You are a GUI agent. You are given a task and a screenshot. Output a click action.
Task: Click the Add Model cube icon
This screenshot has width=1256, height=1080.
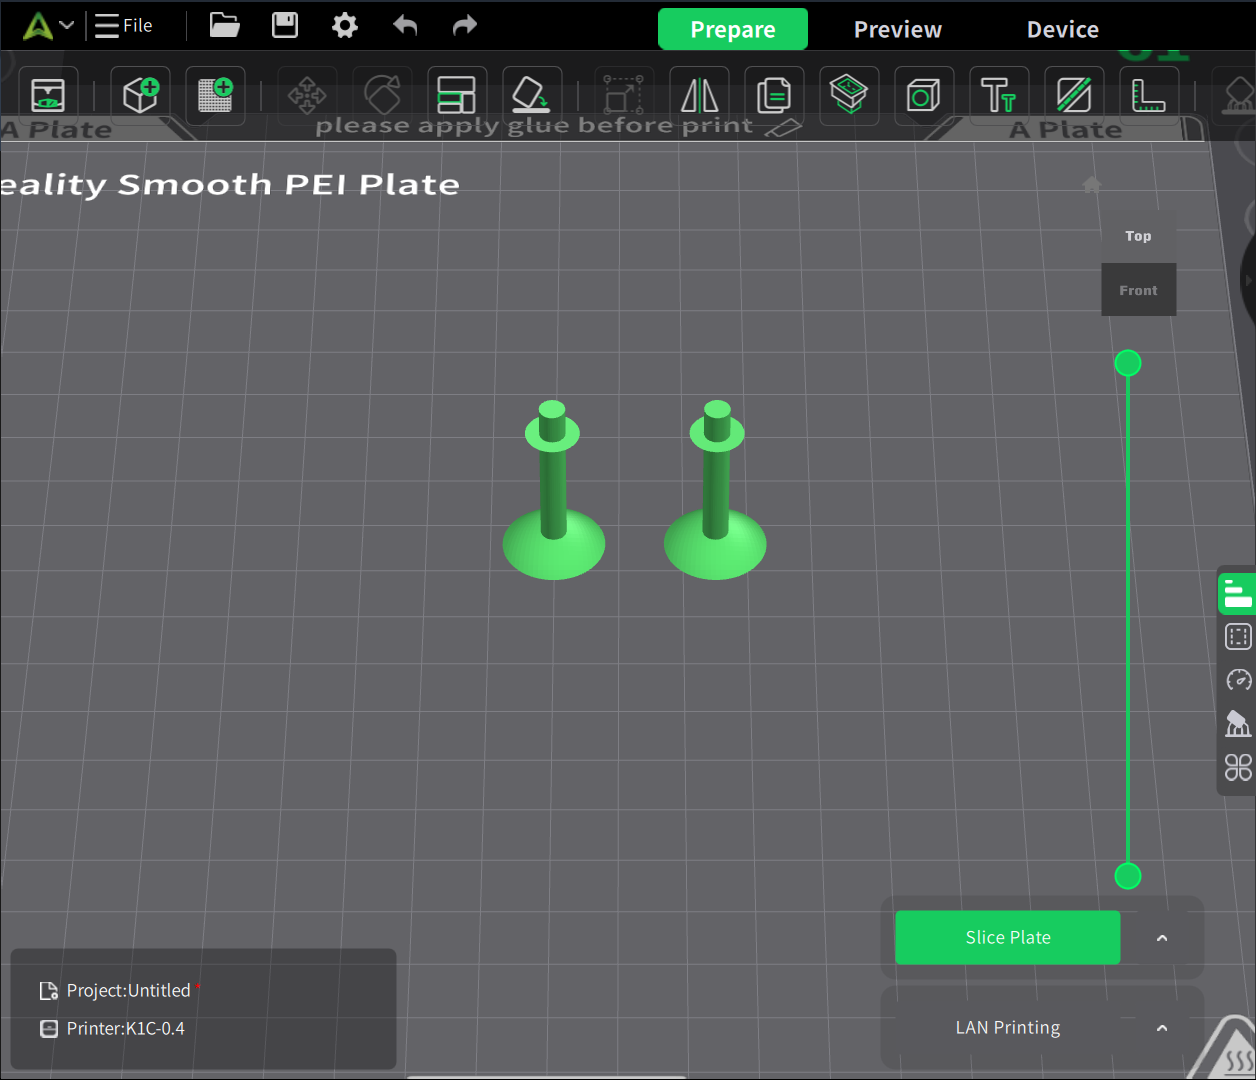point(140,96)
